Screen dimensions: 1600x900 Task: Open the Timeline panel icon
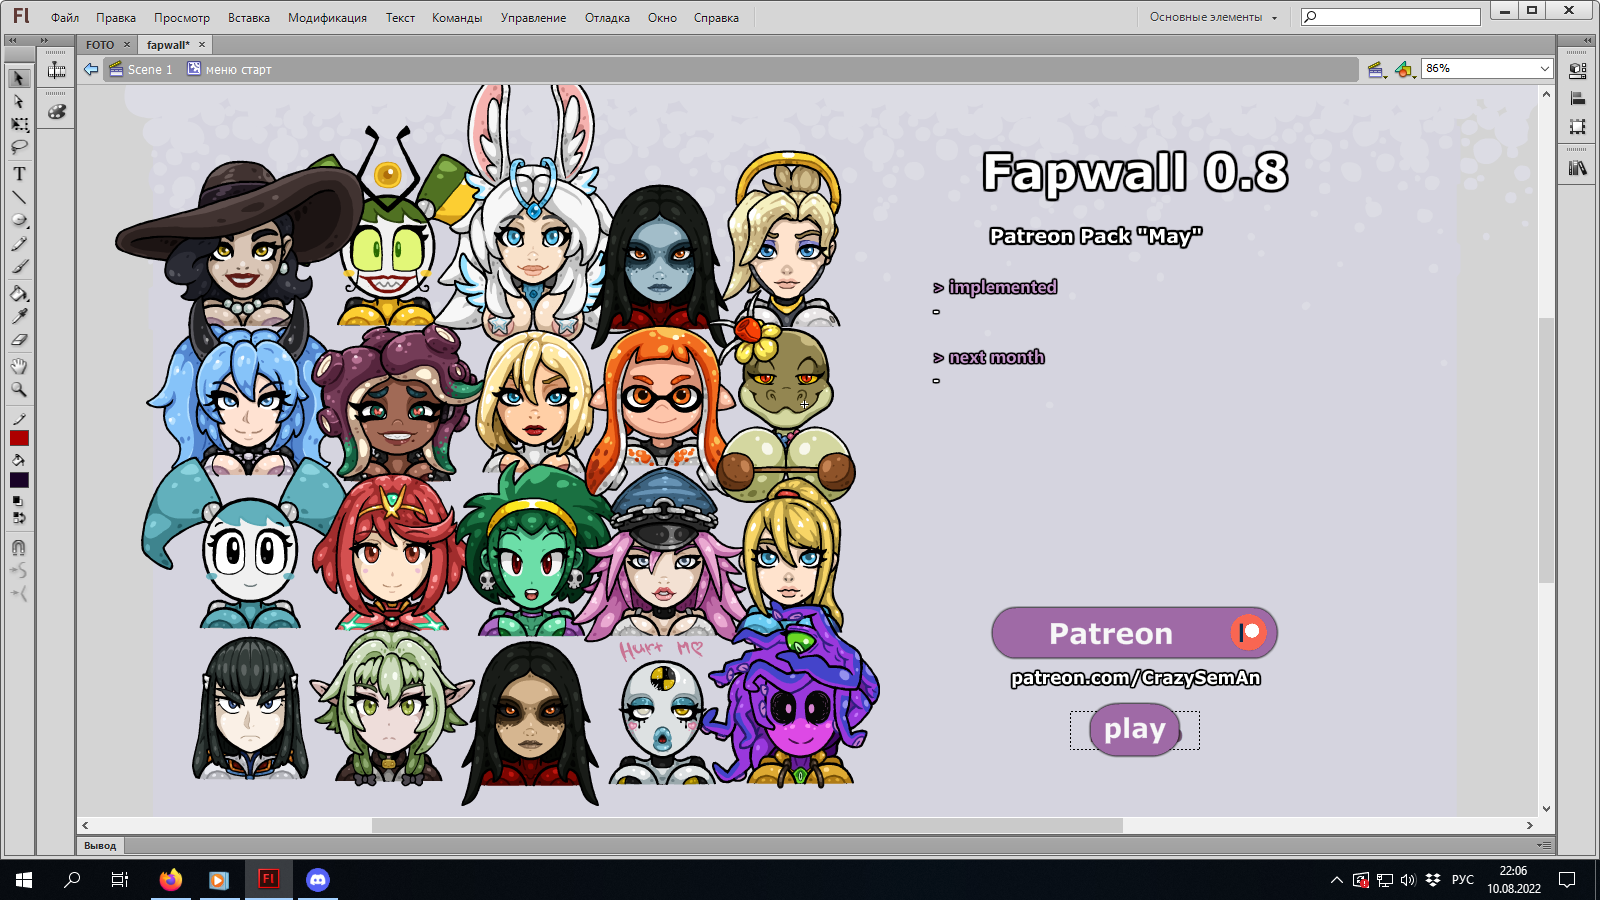(x=57, y=70)
